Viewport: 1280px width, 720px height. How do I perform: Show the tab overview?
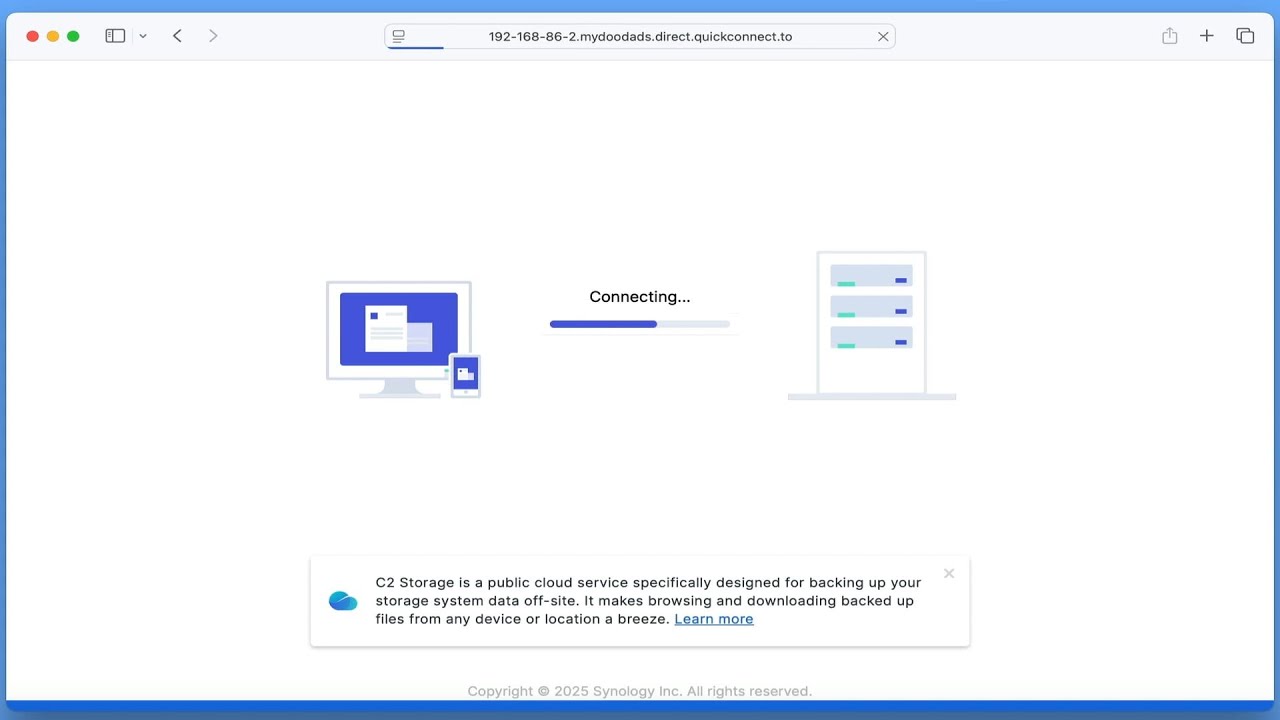(x=1245, y=36)
